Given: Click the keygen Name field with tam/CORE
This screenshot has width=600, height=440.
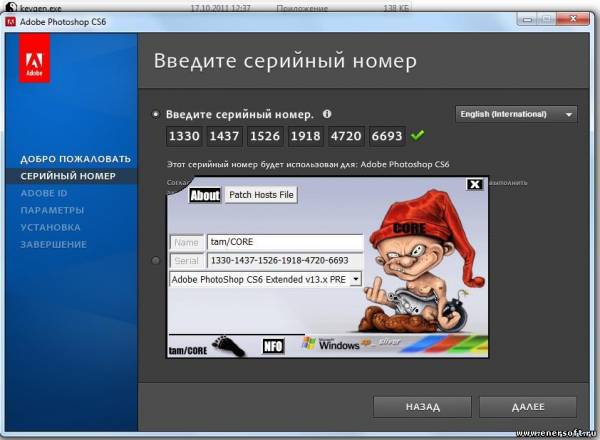Looking at the screenshot, I should pos(285,242).
